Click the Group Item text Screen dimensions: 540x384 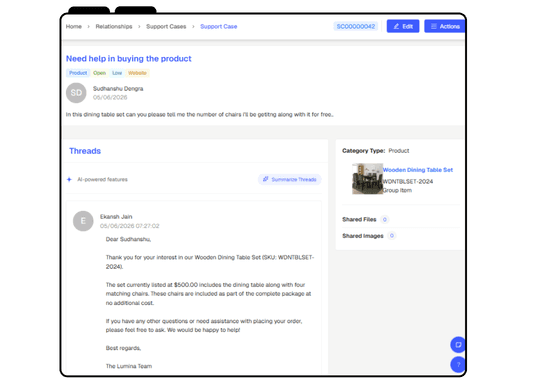(397, 190)
